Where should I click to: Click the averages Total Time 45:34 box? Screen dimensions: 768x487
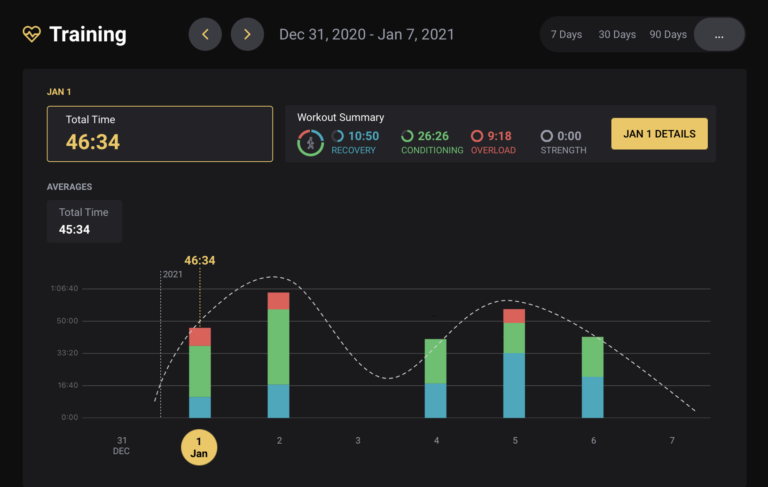coord(84,221)
